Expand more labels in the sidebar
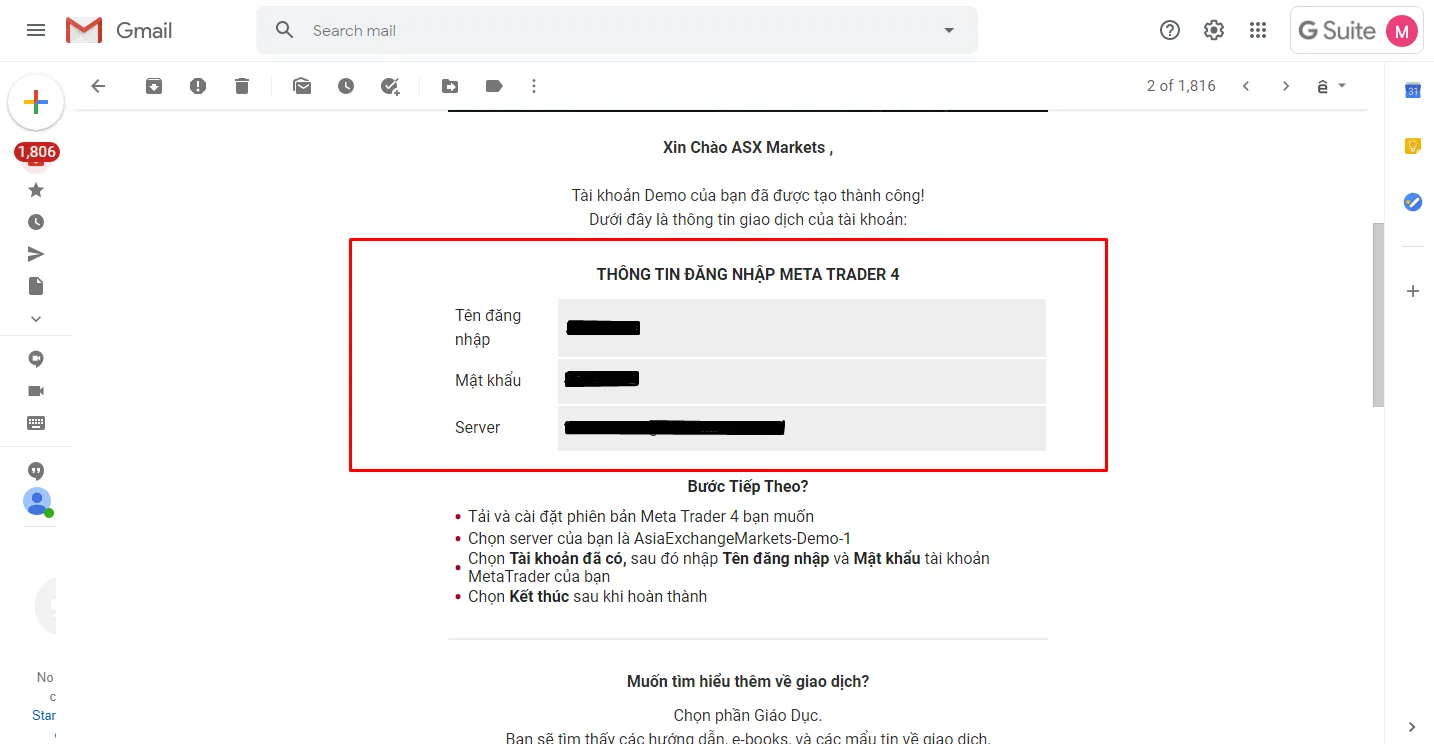The width and height of the screenshot is (1434, 744). tap(36, 319)
